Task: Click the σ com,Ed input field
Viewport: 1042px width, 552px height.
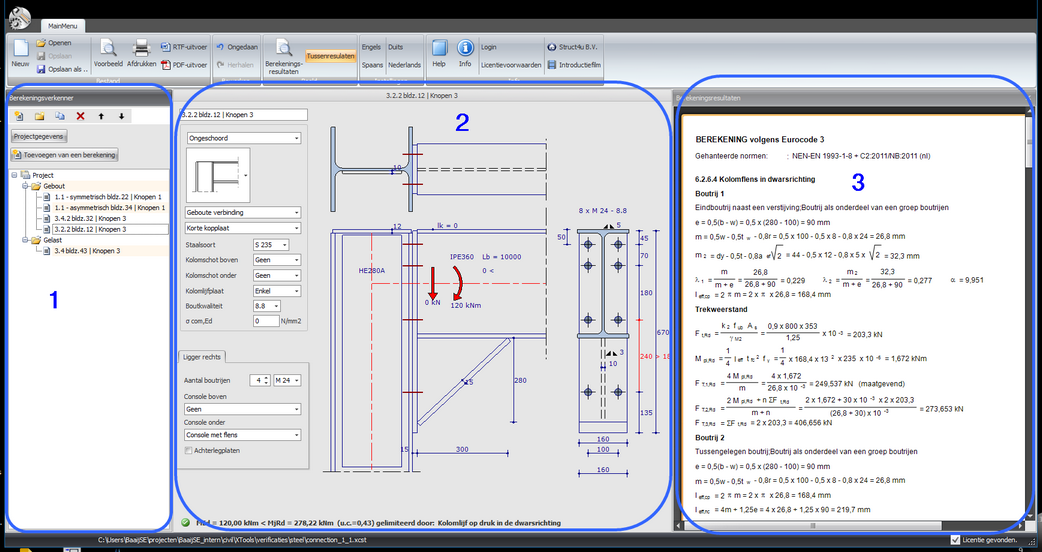Action: point(265,321)
